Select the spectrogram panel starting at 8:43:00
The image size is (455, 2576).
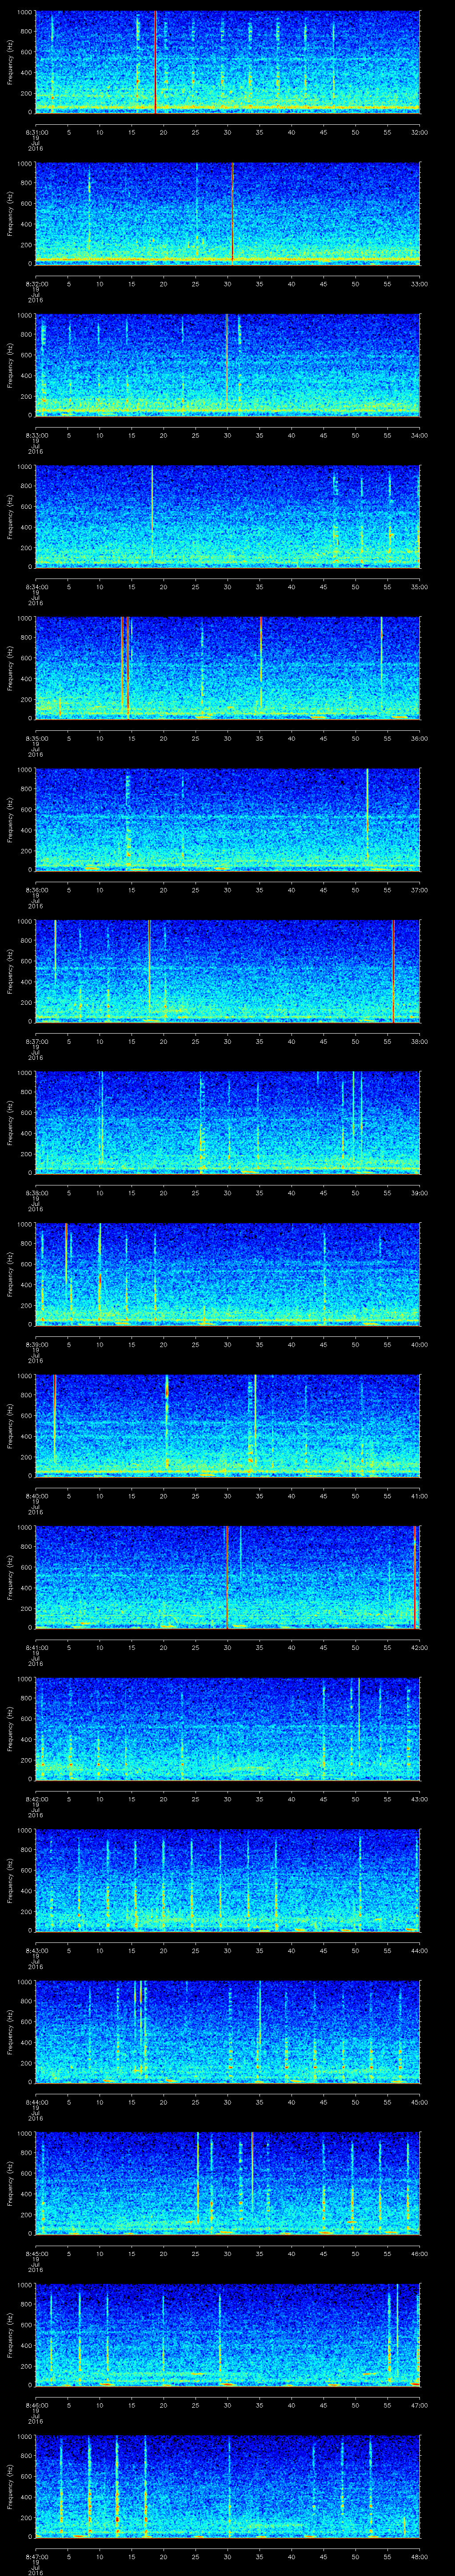point(227,1880)
